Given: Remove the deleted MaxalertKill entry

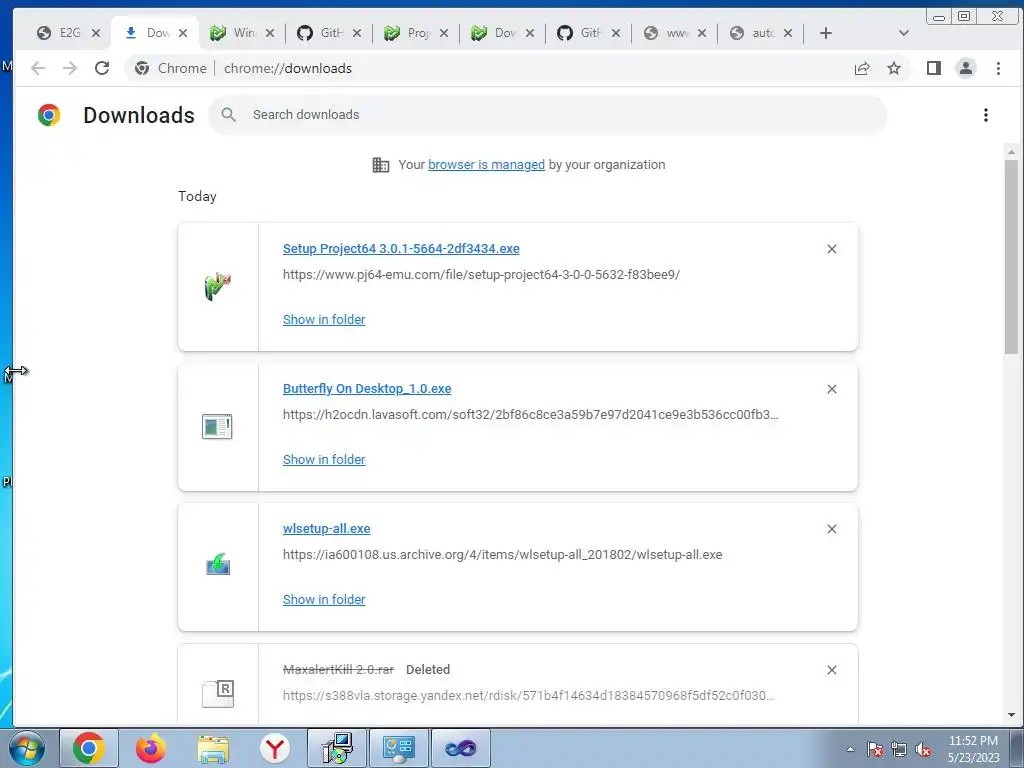Looking at the screenshot, I should pyautogui.click(x=831, y=670).
